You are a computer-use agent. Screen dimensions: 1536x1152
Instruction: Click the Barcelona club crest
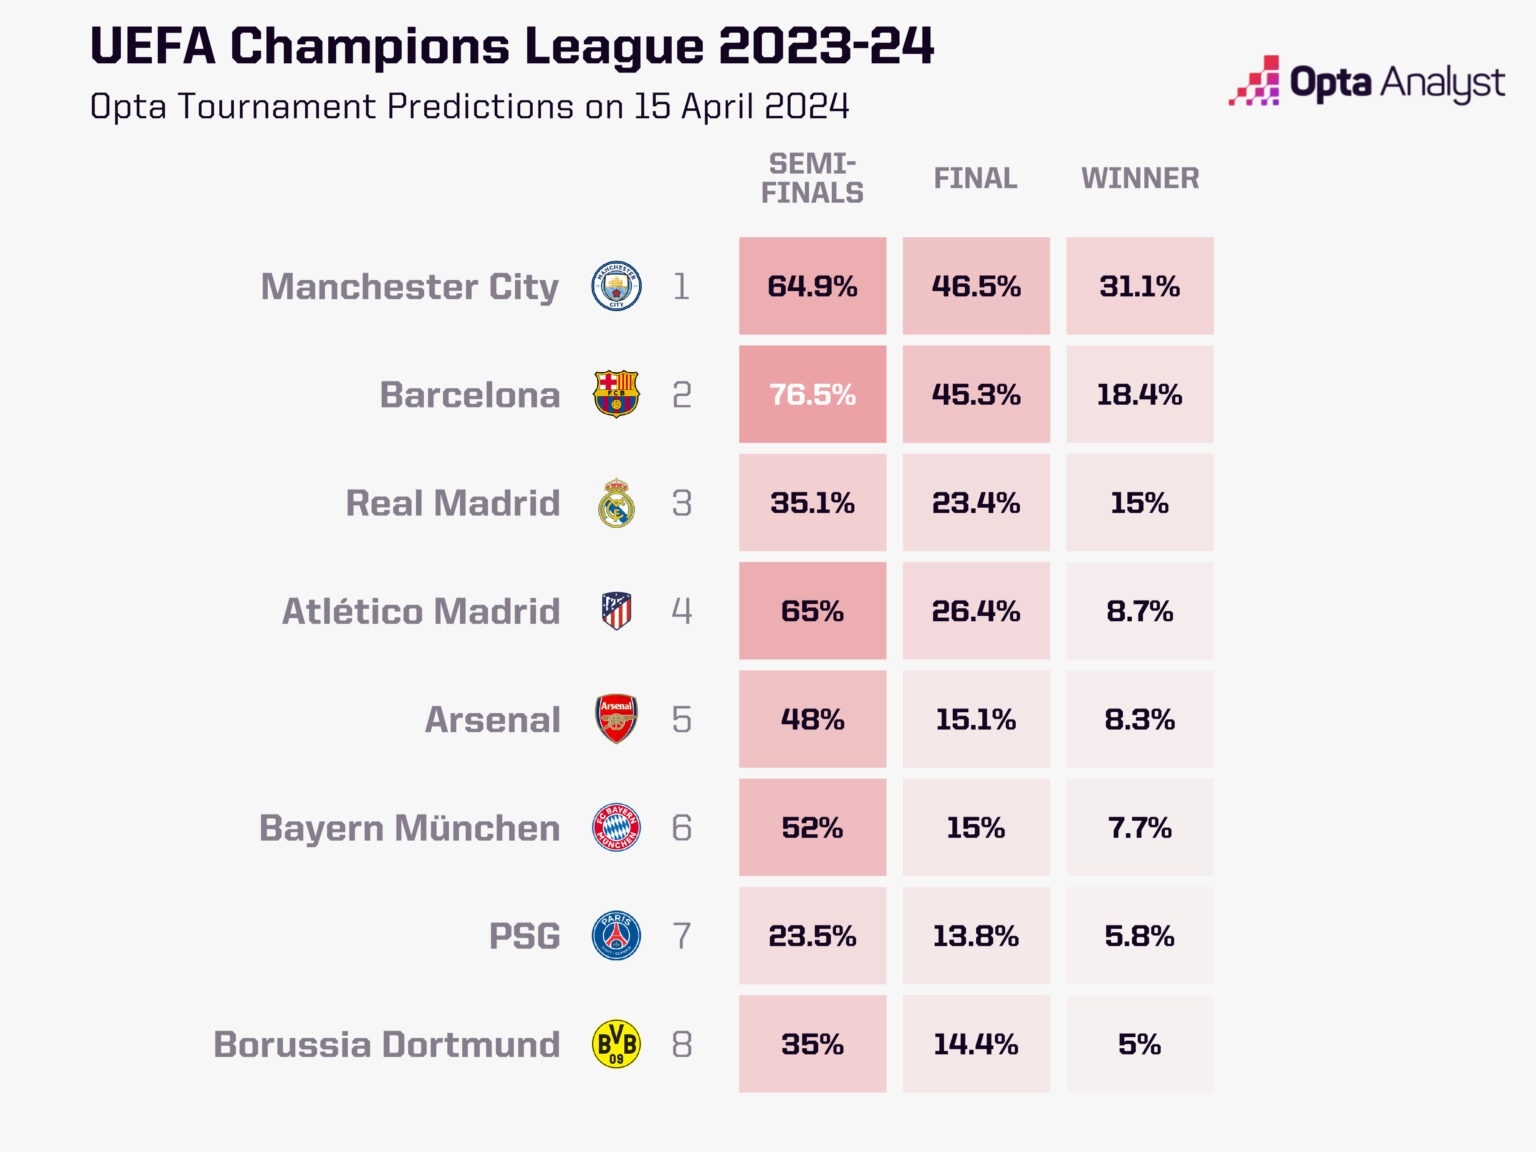coord(616,394)
